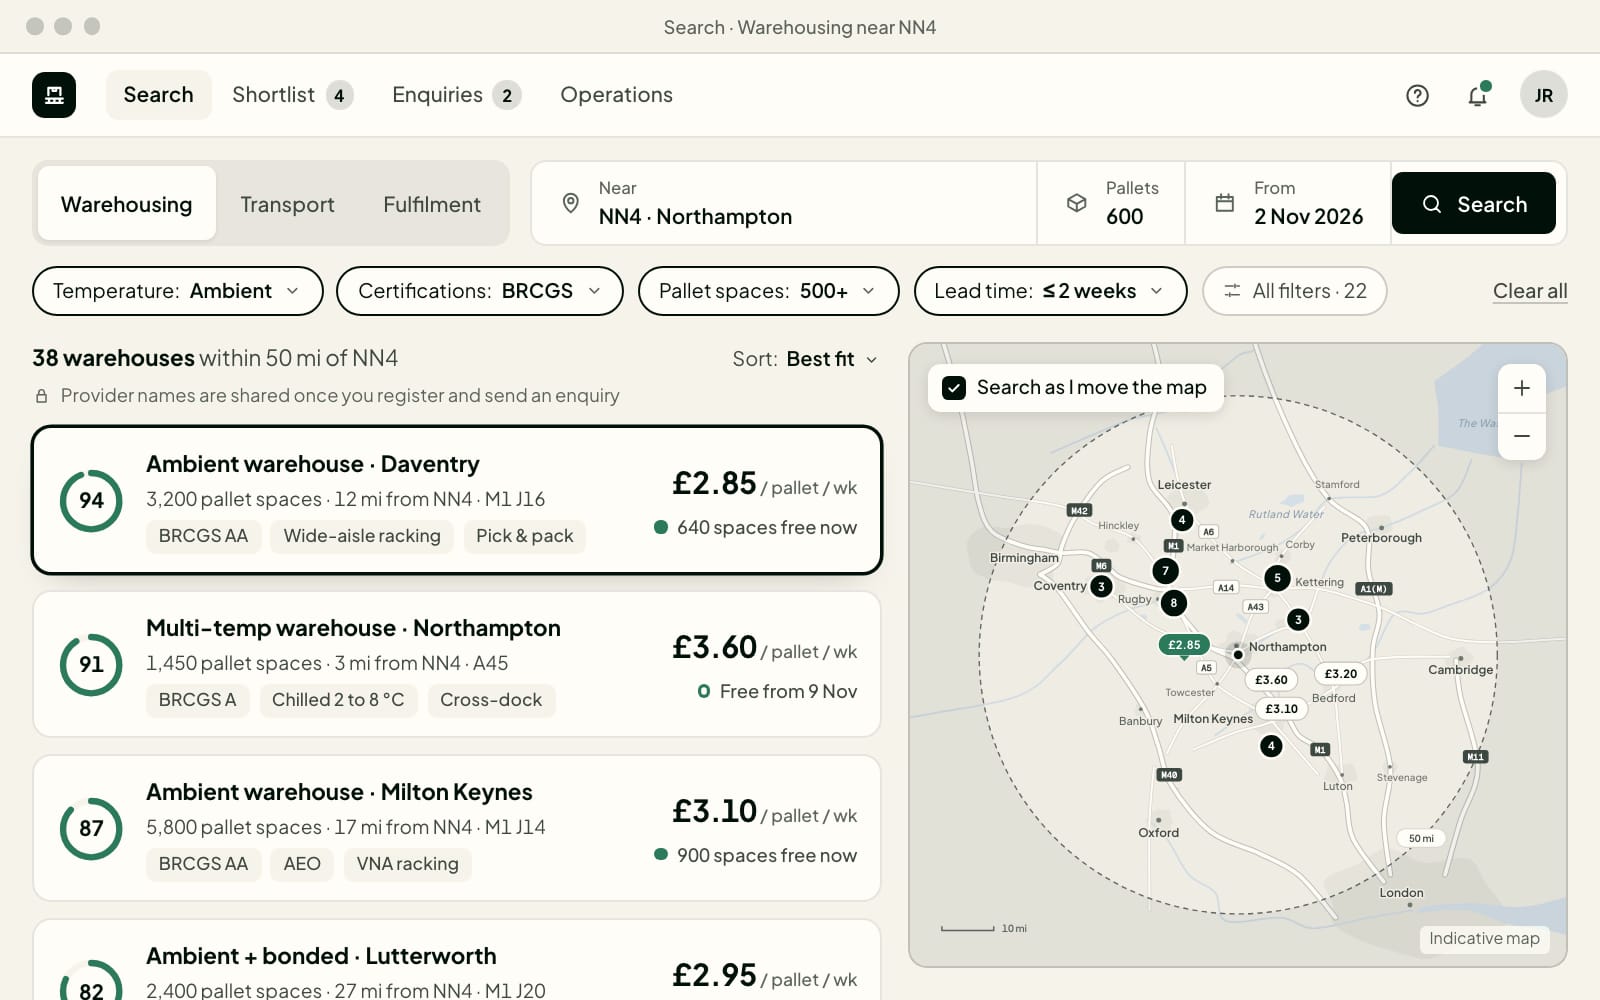1600x1000 pixels.
Task: Click the £2.85 price marker on map
Action: (1184, 645)
